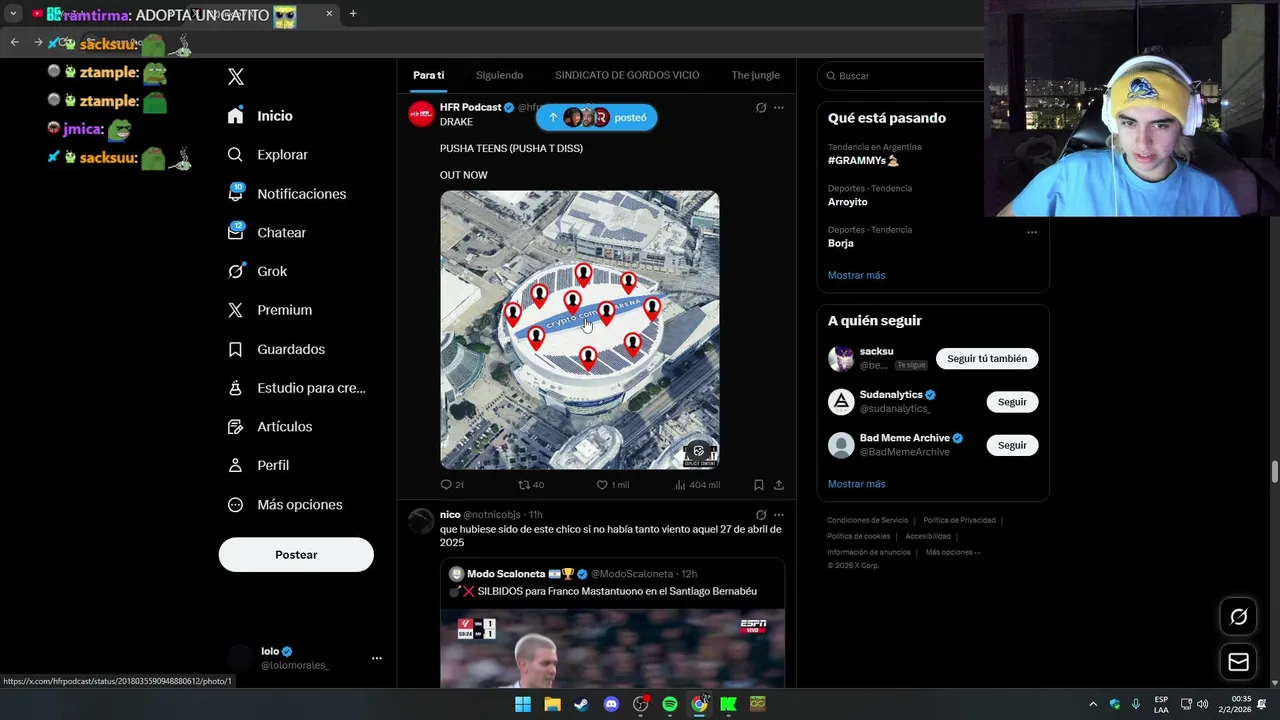This screenshot has width=1280, height=720.
Task: Open the crypto.com Arena image
Action: pos(580,330)
